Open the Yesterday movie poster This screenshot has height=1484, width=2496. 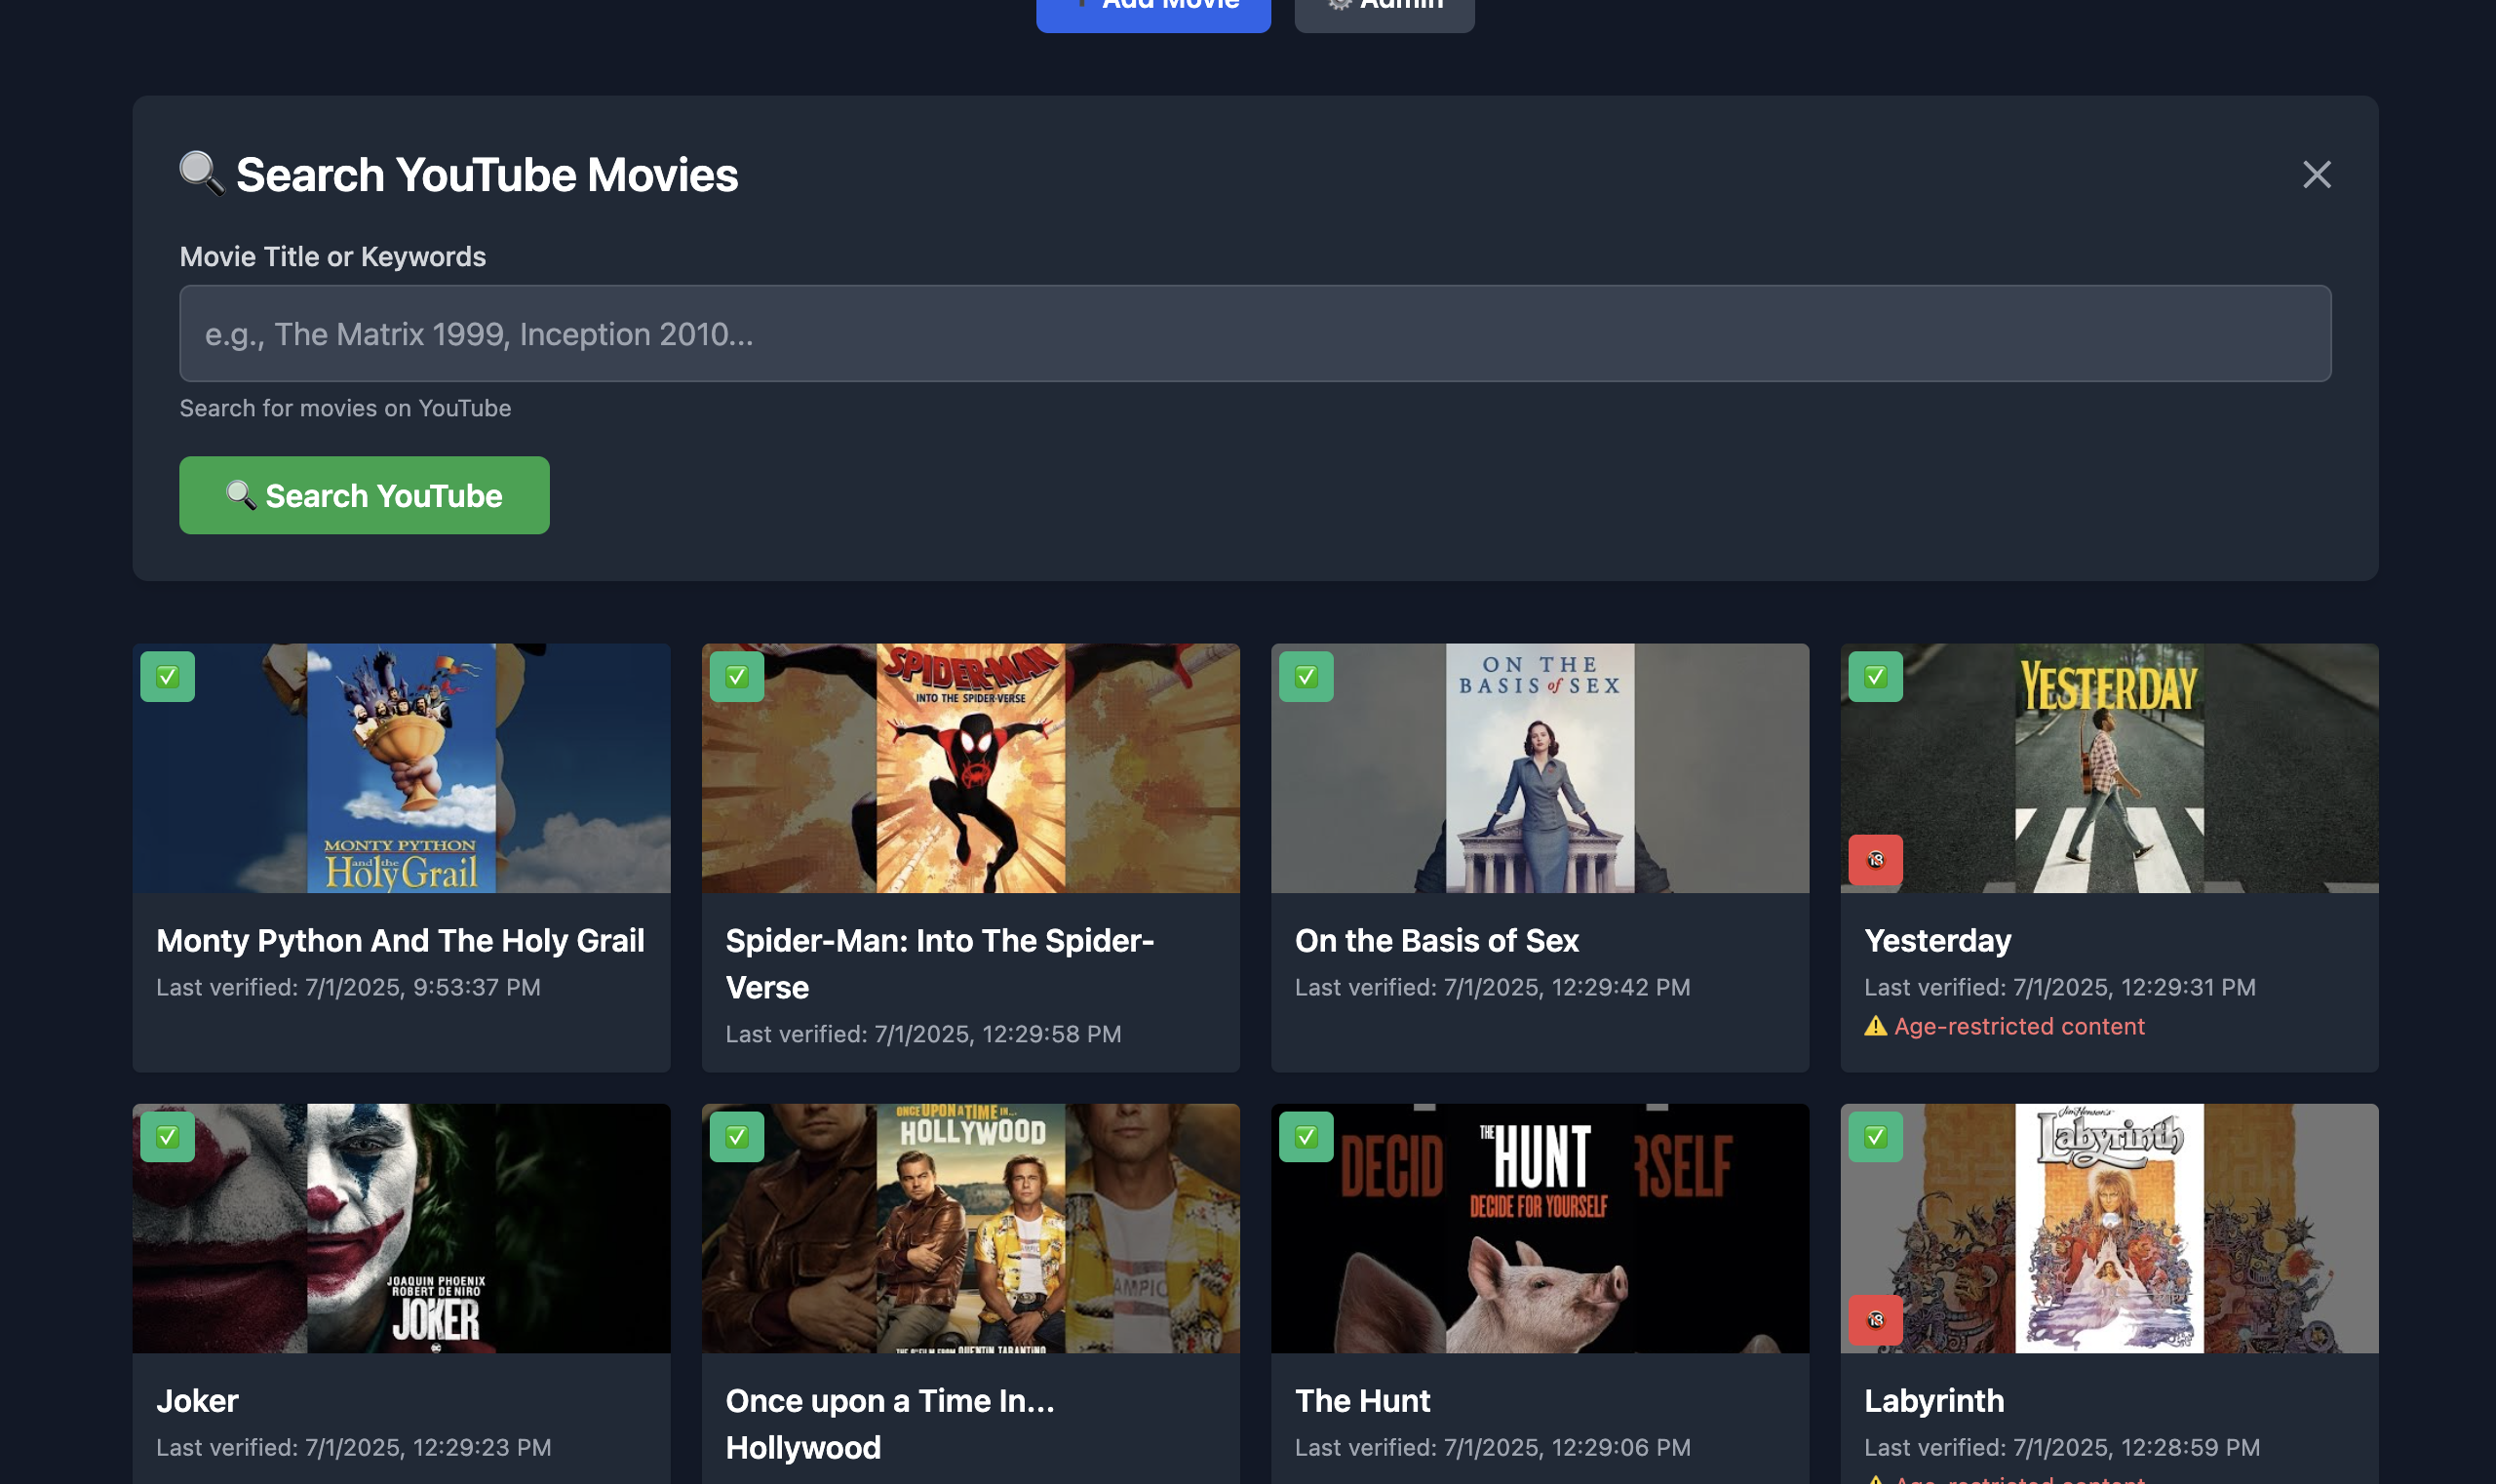point(2109,768)
